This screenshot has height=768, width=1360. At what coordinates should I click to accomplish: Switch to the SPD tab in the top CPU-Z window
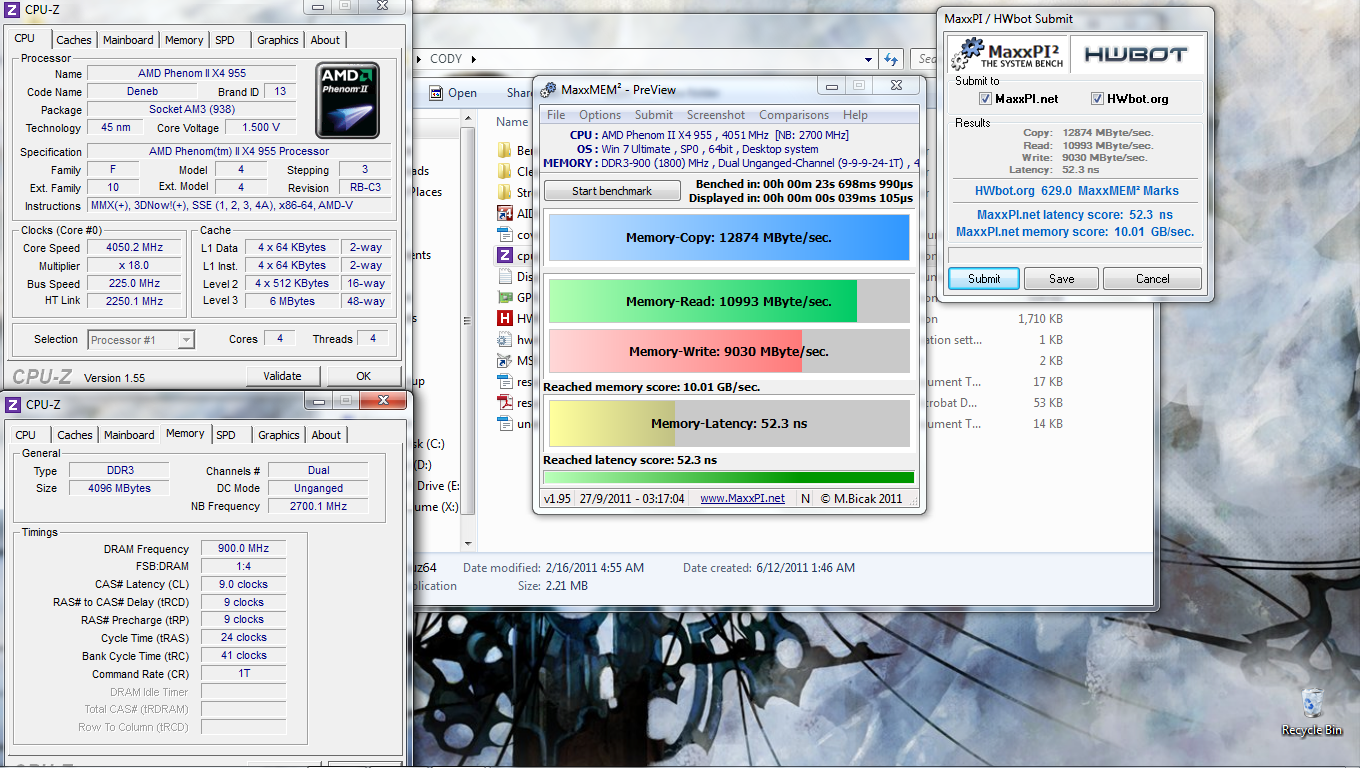point(225,40)
